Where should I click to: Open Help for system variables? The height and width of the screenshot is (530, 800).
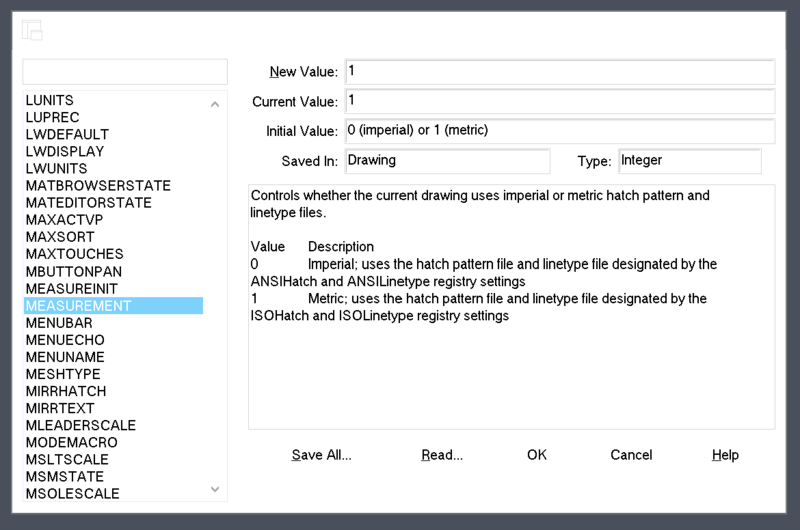[725, 455]
